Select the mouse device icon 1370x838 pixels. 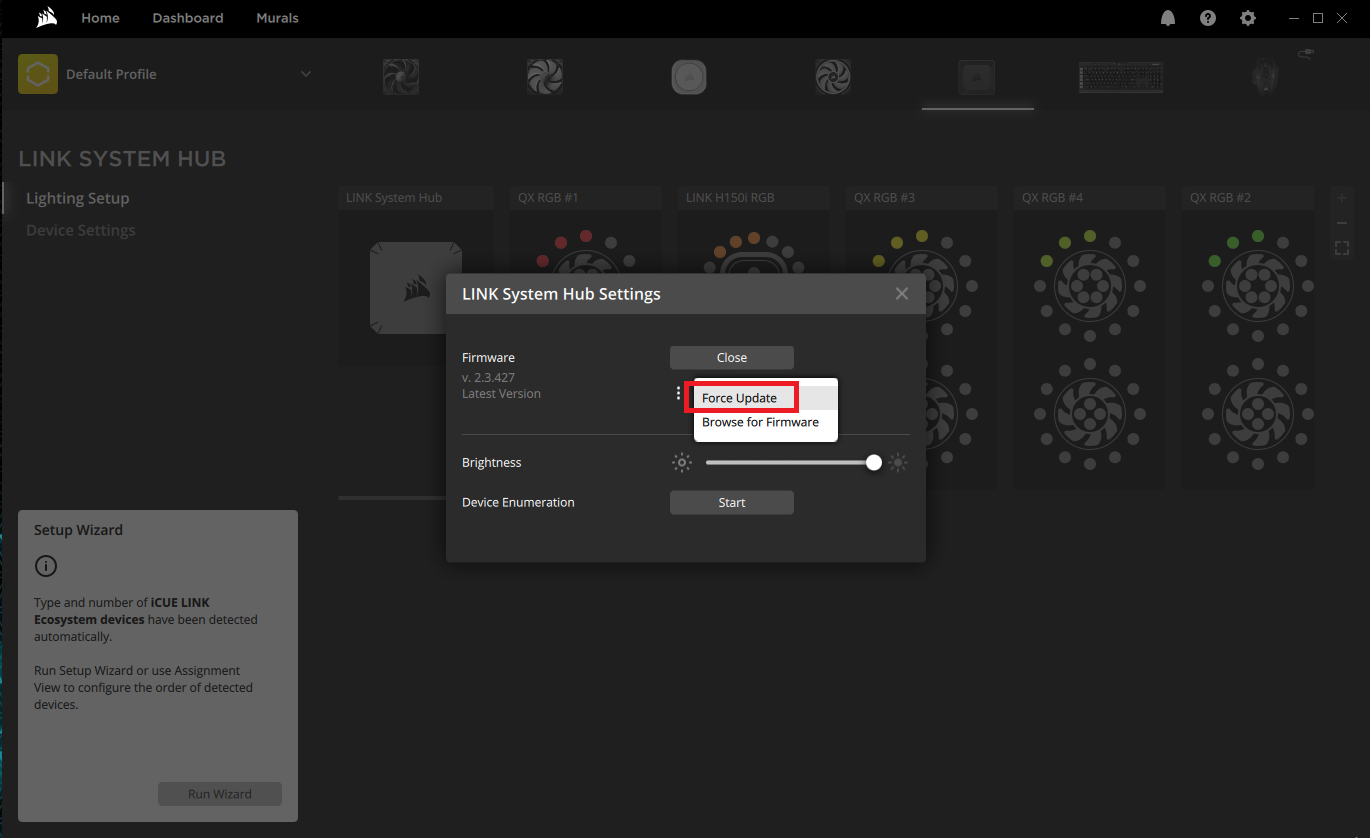pos(1264,77)
